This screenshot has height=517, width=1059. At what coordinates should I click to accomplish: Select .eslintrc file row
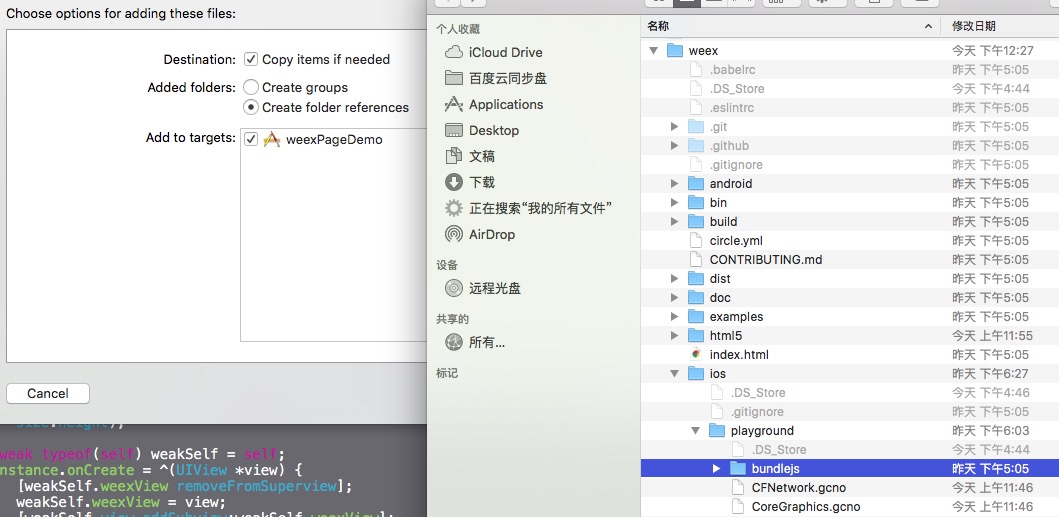(x=850, y=107)
